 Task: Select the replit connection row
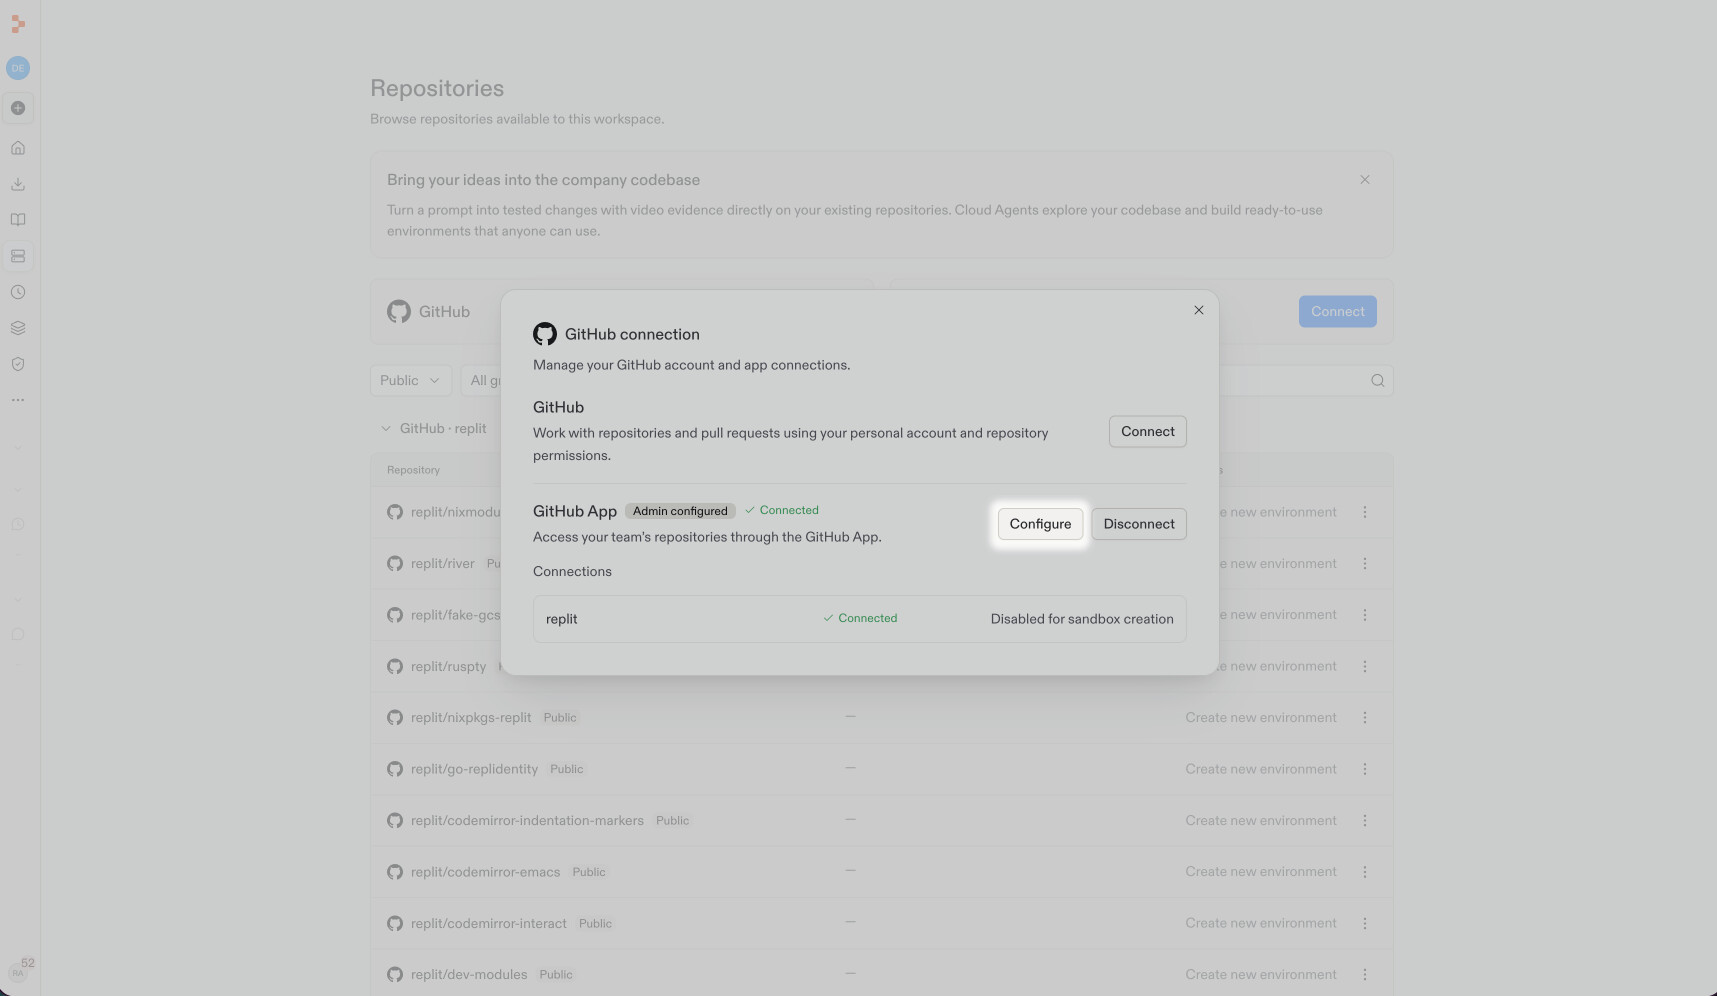click(859, 619)
